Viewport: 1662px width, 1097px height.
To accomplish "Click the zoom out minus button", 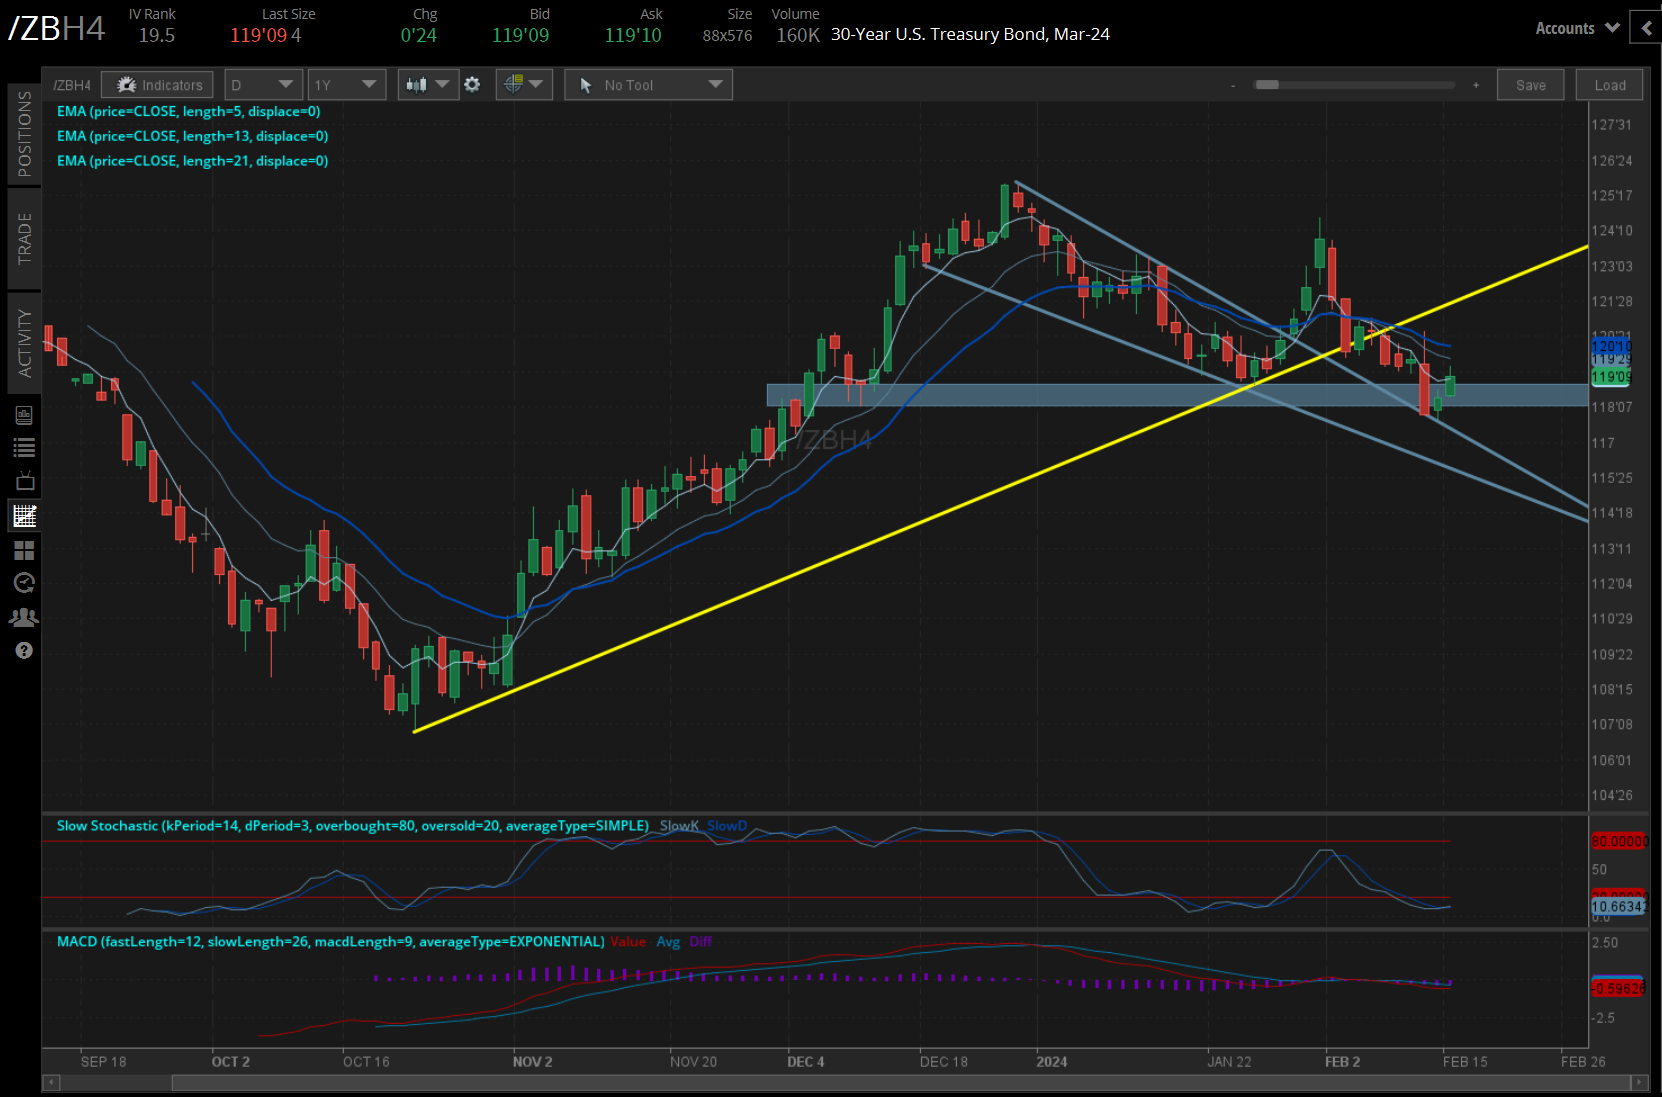I will [x=1233, y=86].
